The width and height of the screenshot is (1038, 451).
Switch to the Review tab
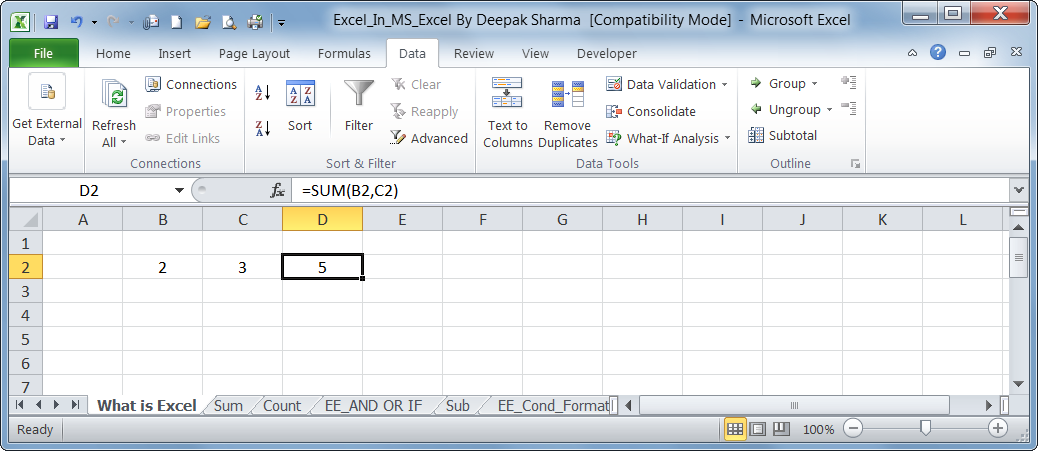[474, 54]
